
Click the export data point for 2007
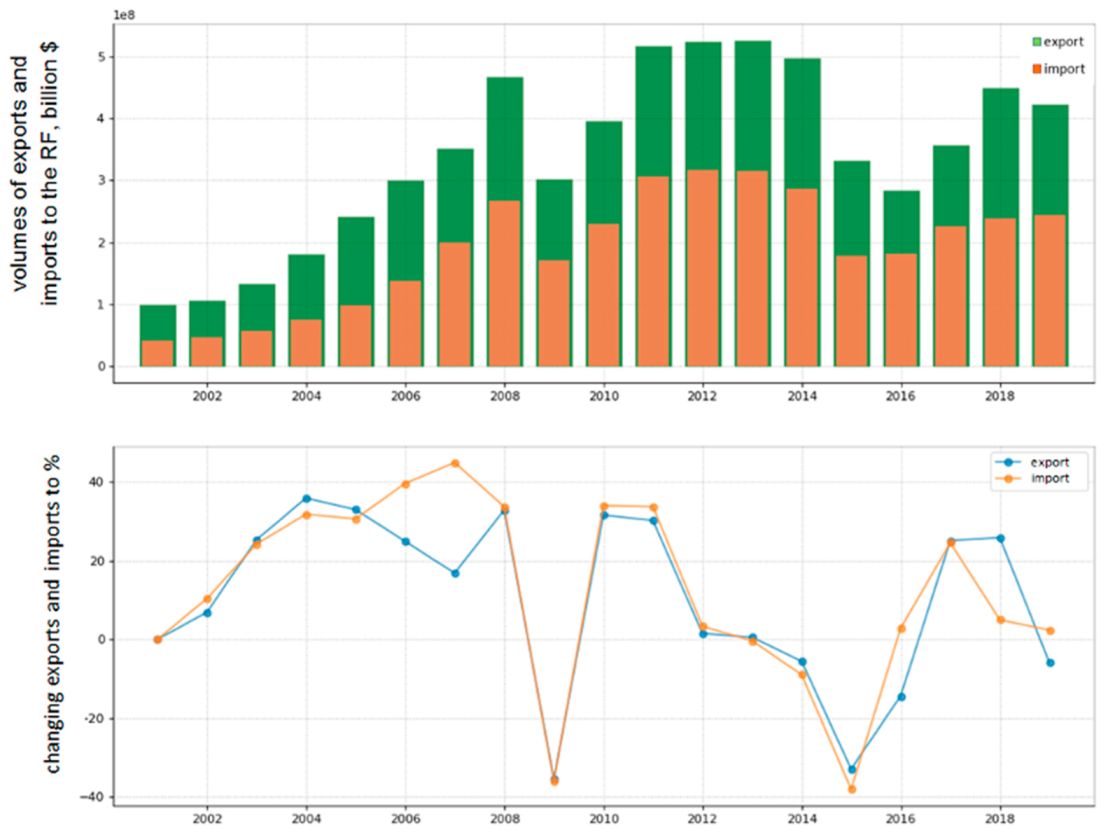[455, 573]
